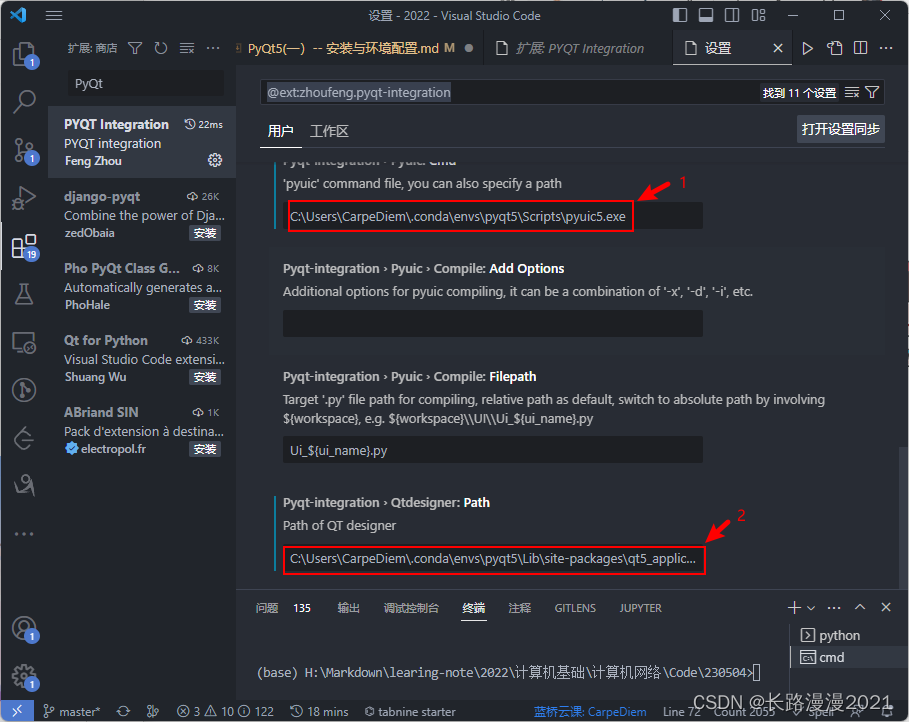Viewport: 909px width, 722px height.
Task: Open the Accounts icon in activity bar
Action: [x=24, y=628]
